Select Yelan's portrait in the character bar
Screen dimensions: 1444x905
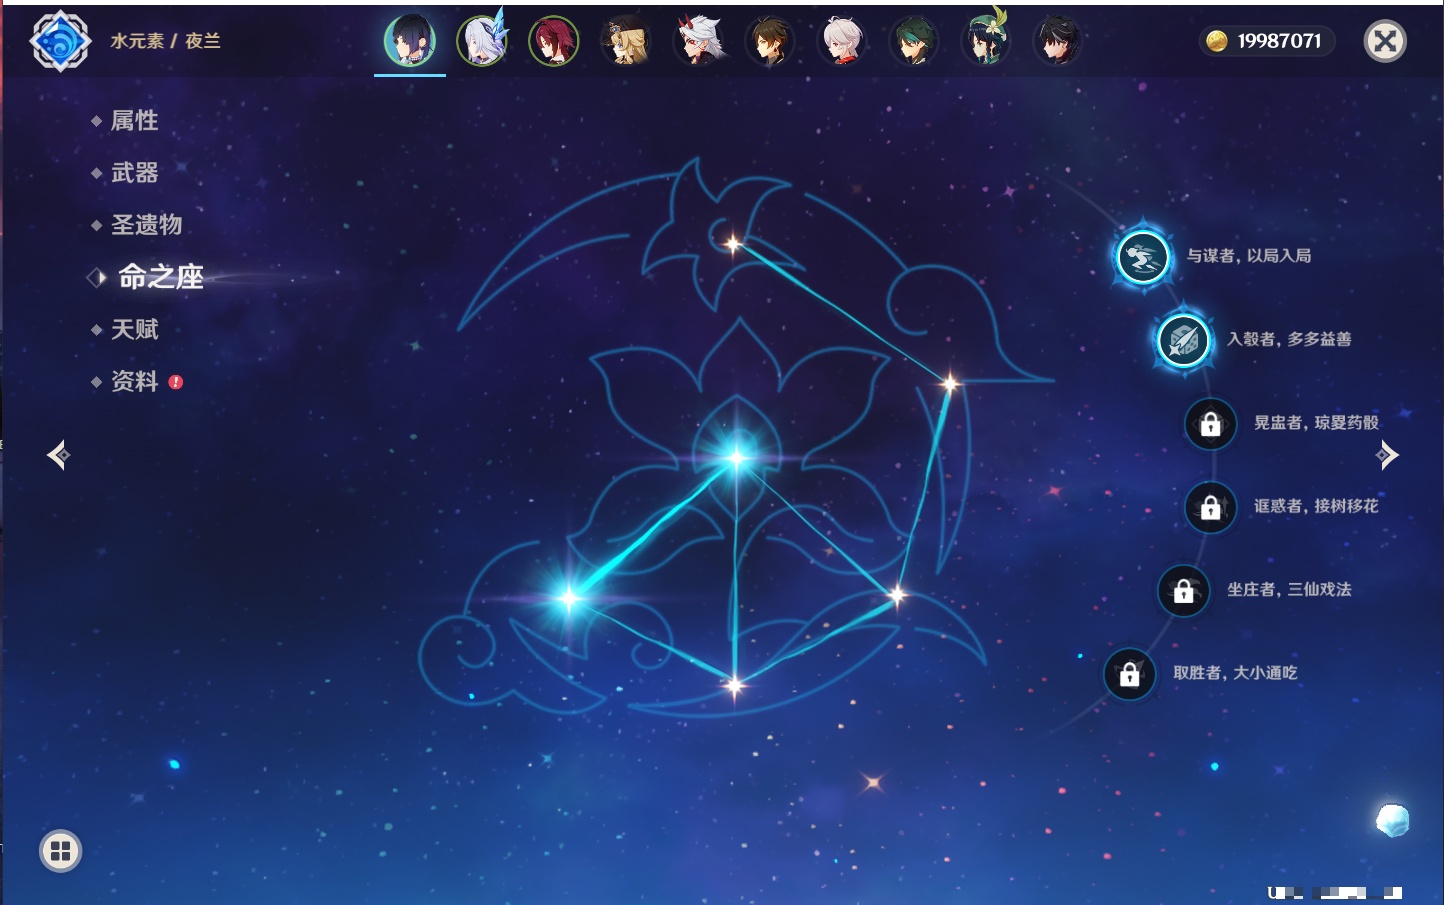pyautogui.click(x=410, y=41)
